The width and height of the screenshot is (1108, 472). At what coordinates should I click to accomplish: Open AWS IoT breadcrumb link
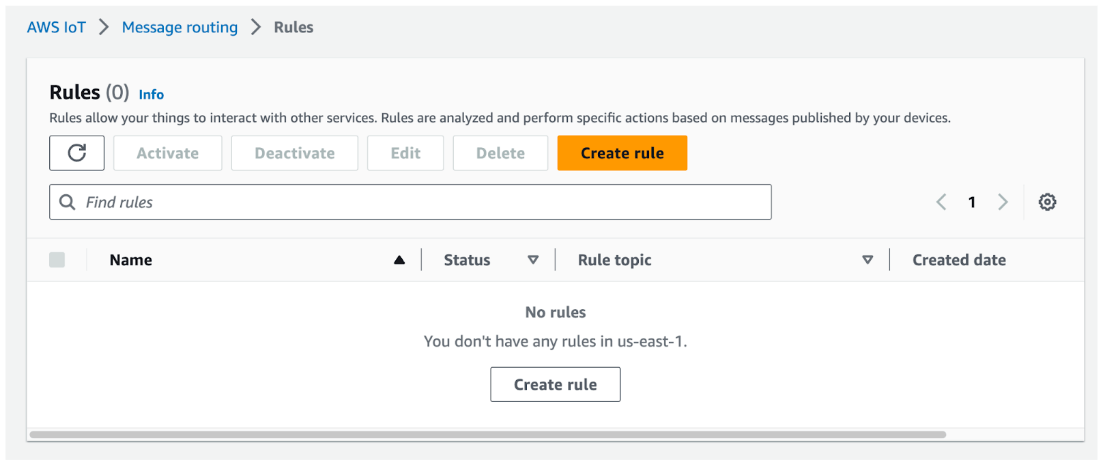click(56, 27)
